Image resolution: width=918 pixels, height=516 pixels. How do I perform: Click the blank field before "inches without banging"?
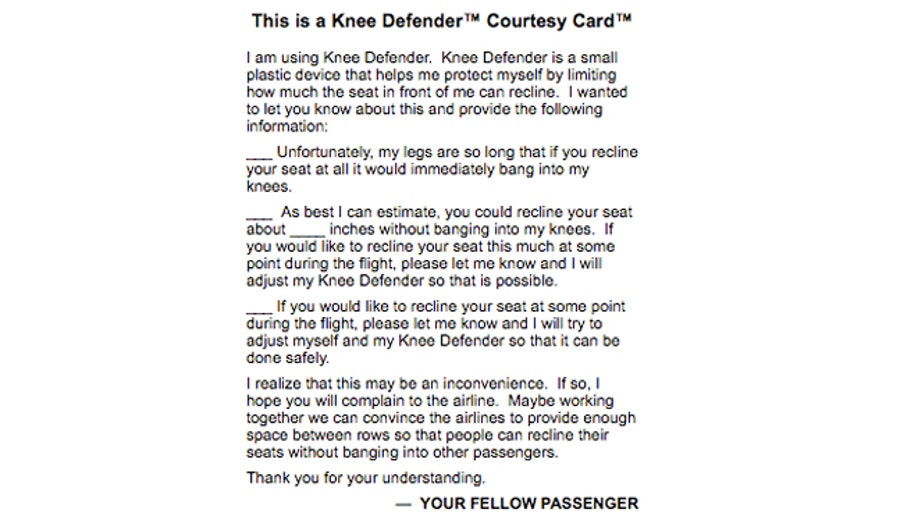tap(308, 231)
